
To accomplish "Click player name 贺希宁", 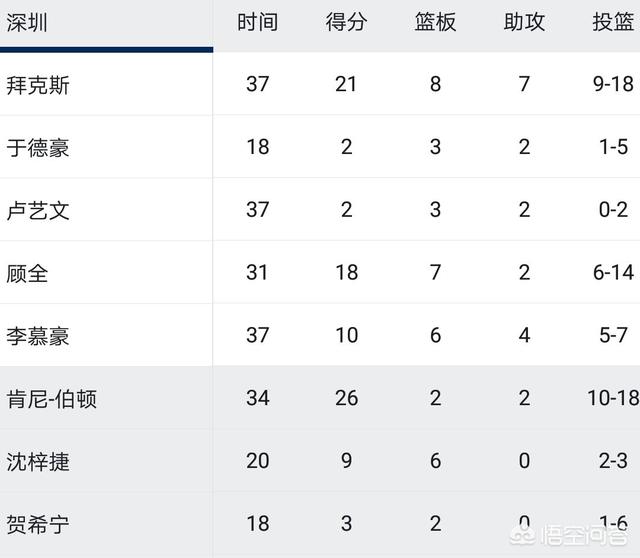I will tap(38, 525).
